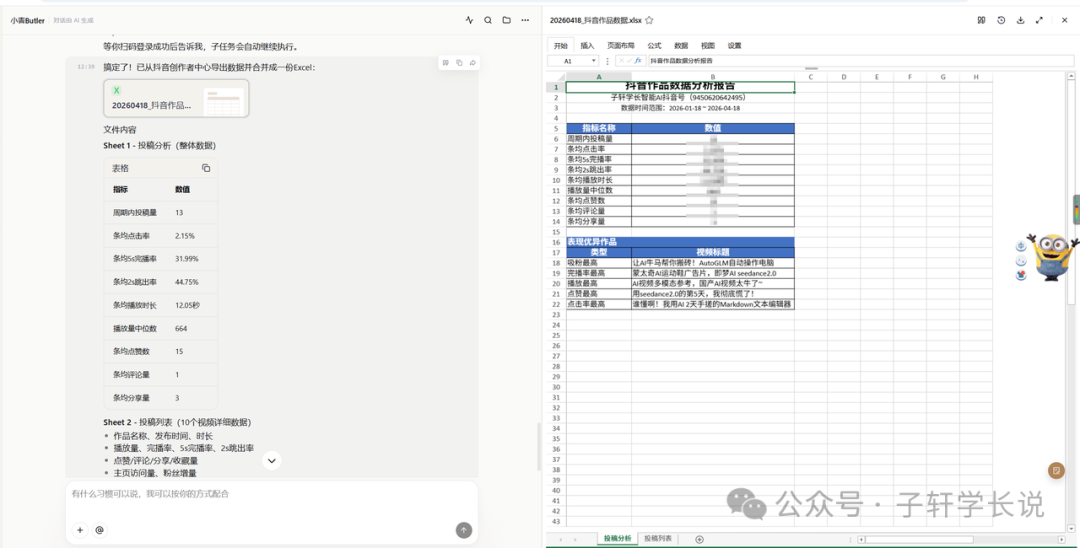Star the 20260418_抖音作品数据.xlsx file
Viewport: 1080px width, 548px height.
tap(649, 21)
